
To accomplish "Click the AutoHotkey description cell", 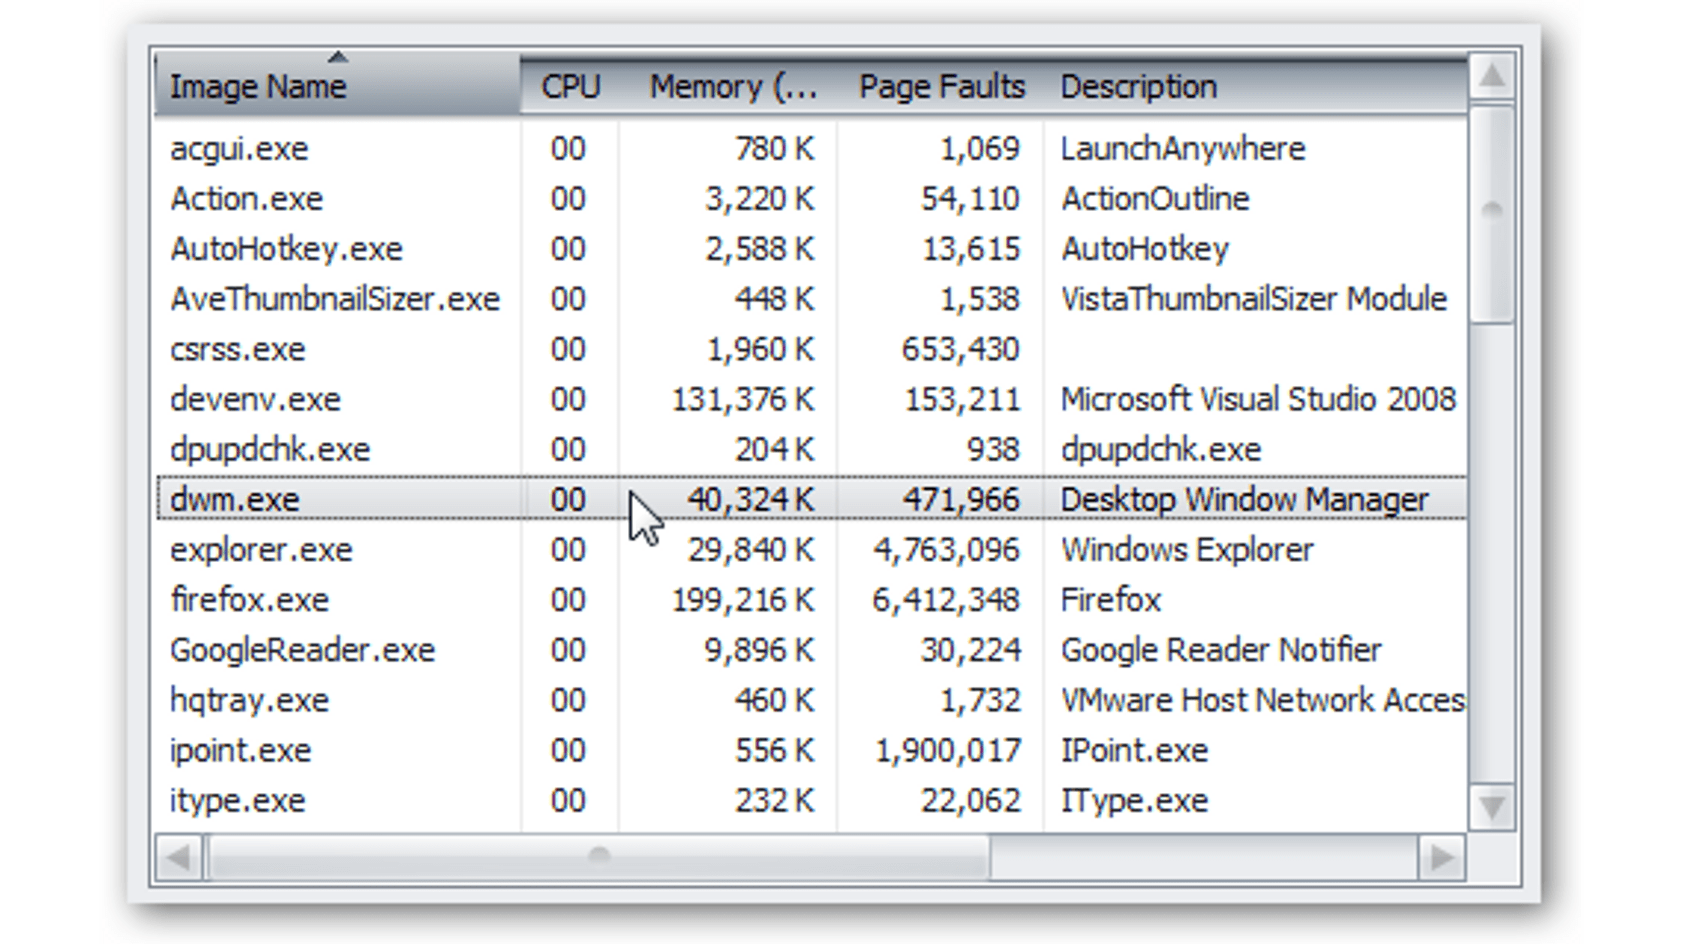I will (1145, 249).
